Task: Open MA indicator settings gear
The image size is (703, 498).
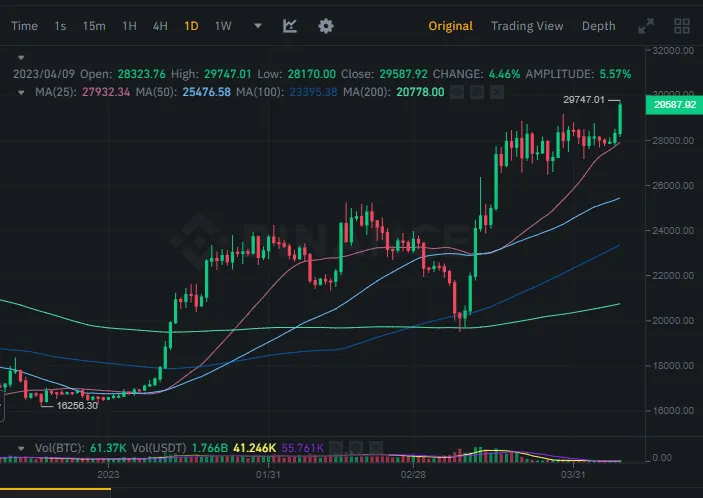Action: coord(477,92)
